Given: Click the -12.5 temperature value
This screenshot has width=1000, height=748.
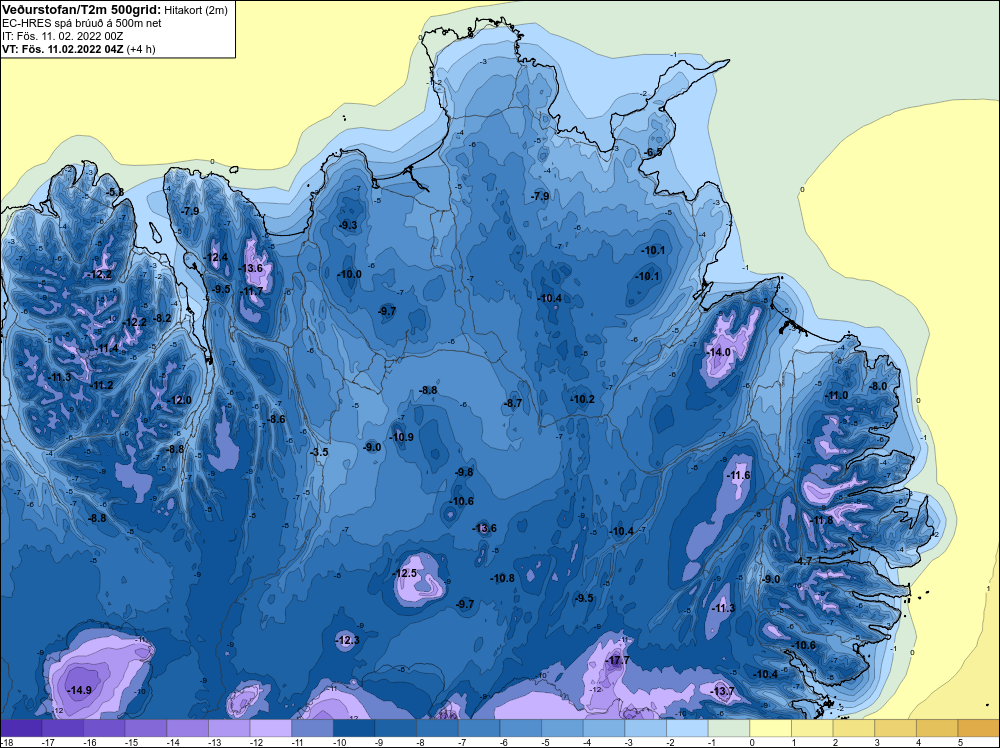Looking at the screenshot, I should [404, 573].
